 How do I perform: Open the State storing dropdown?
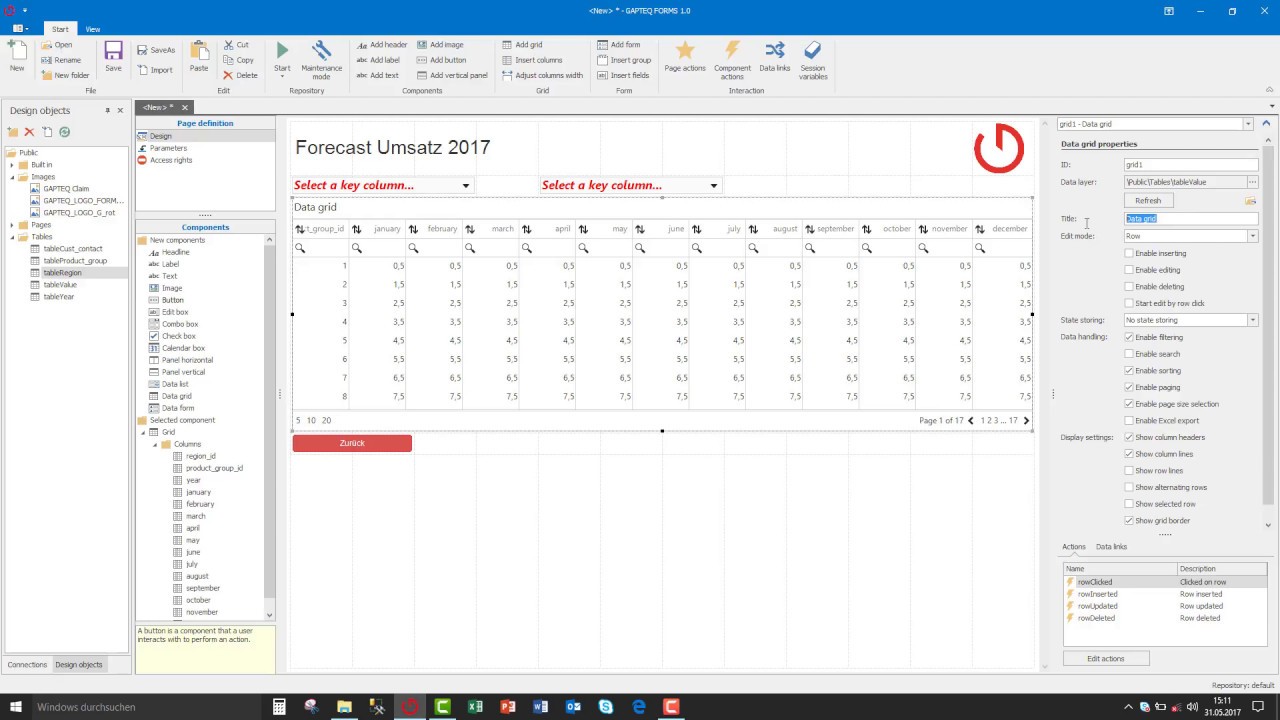(1252, 320)
